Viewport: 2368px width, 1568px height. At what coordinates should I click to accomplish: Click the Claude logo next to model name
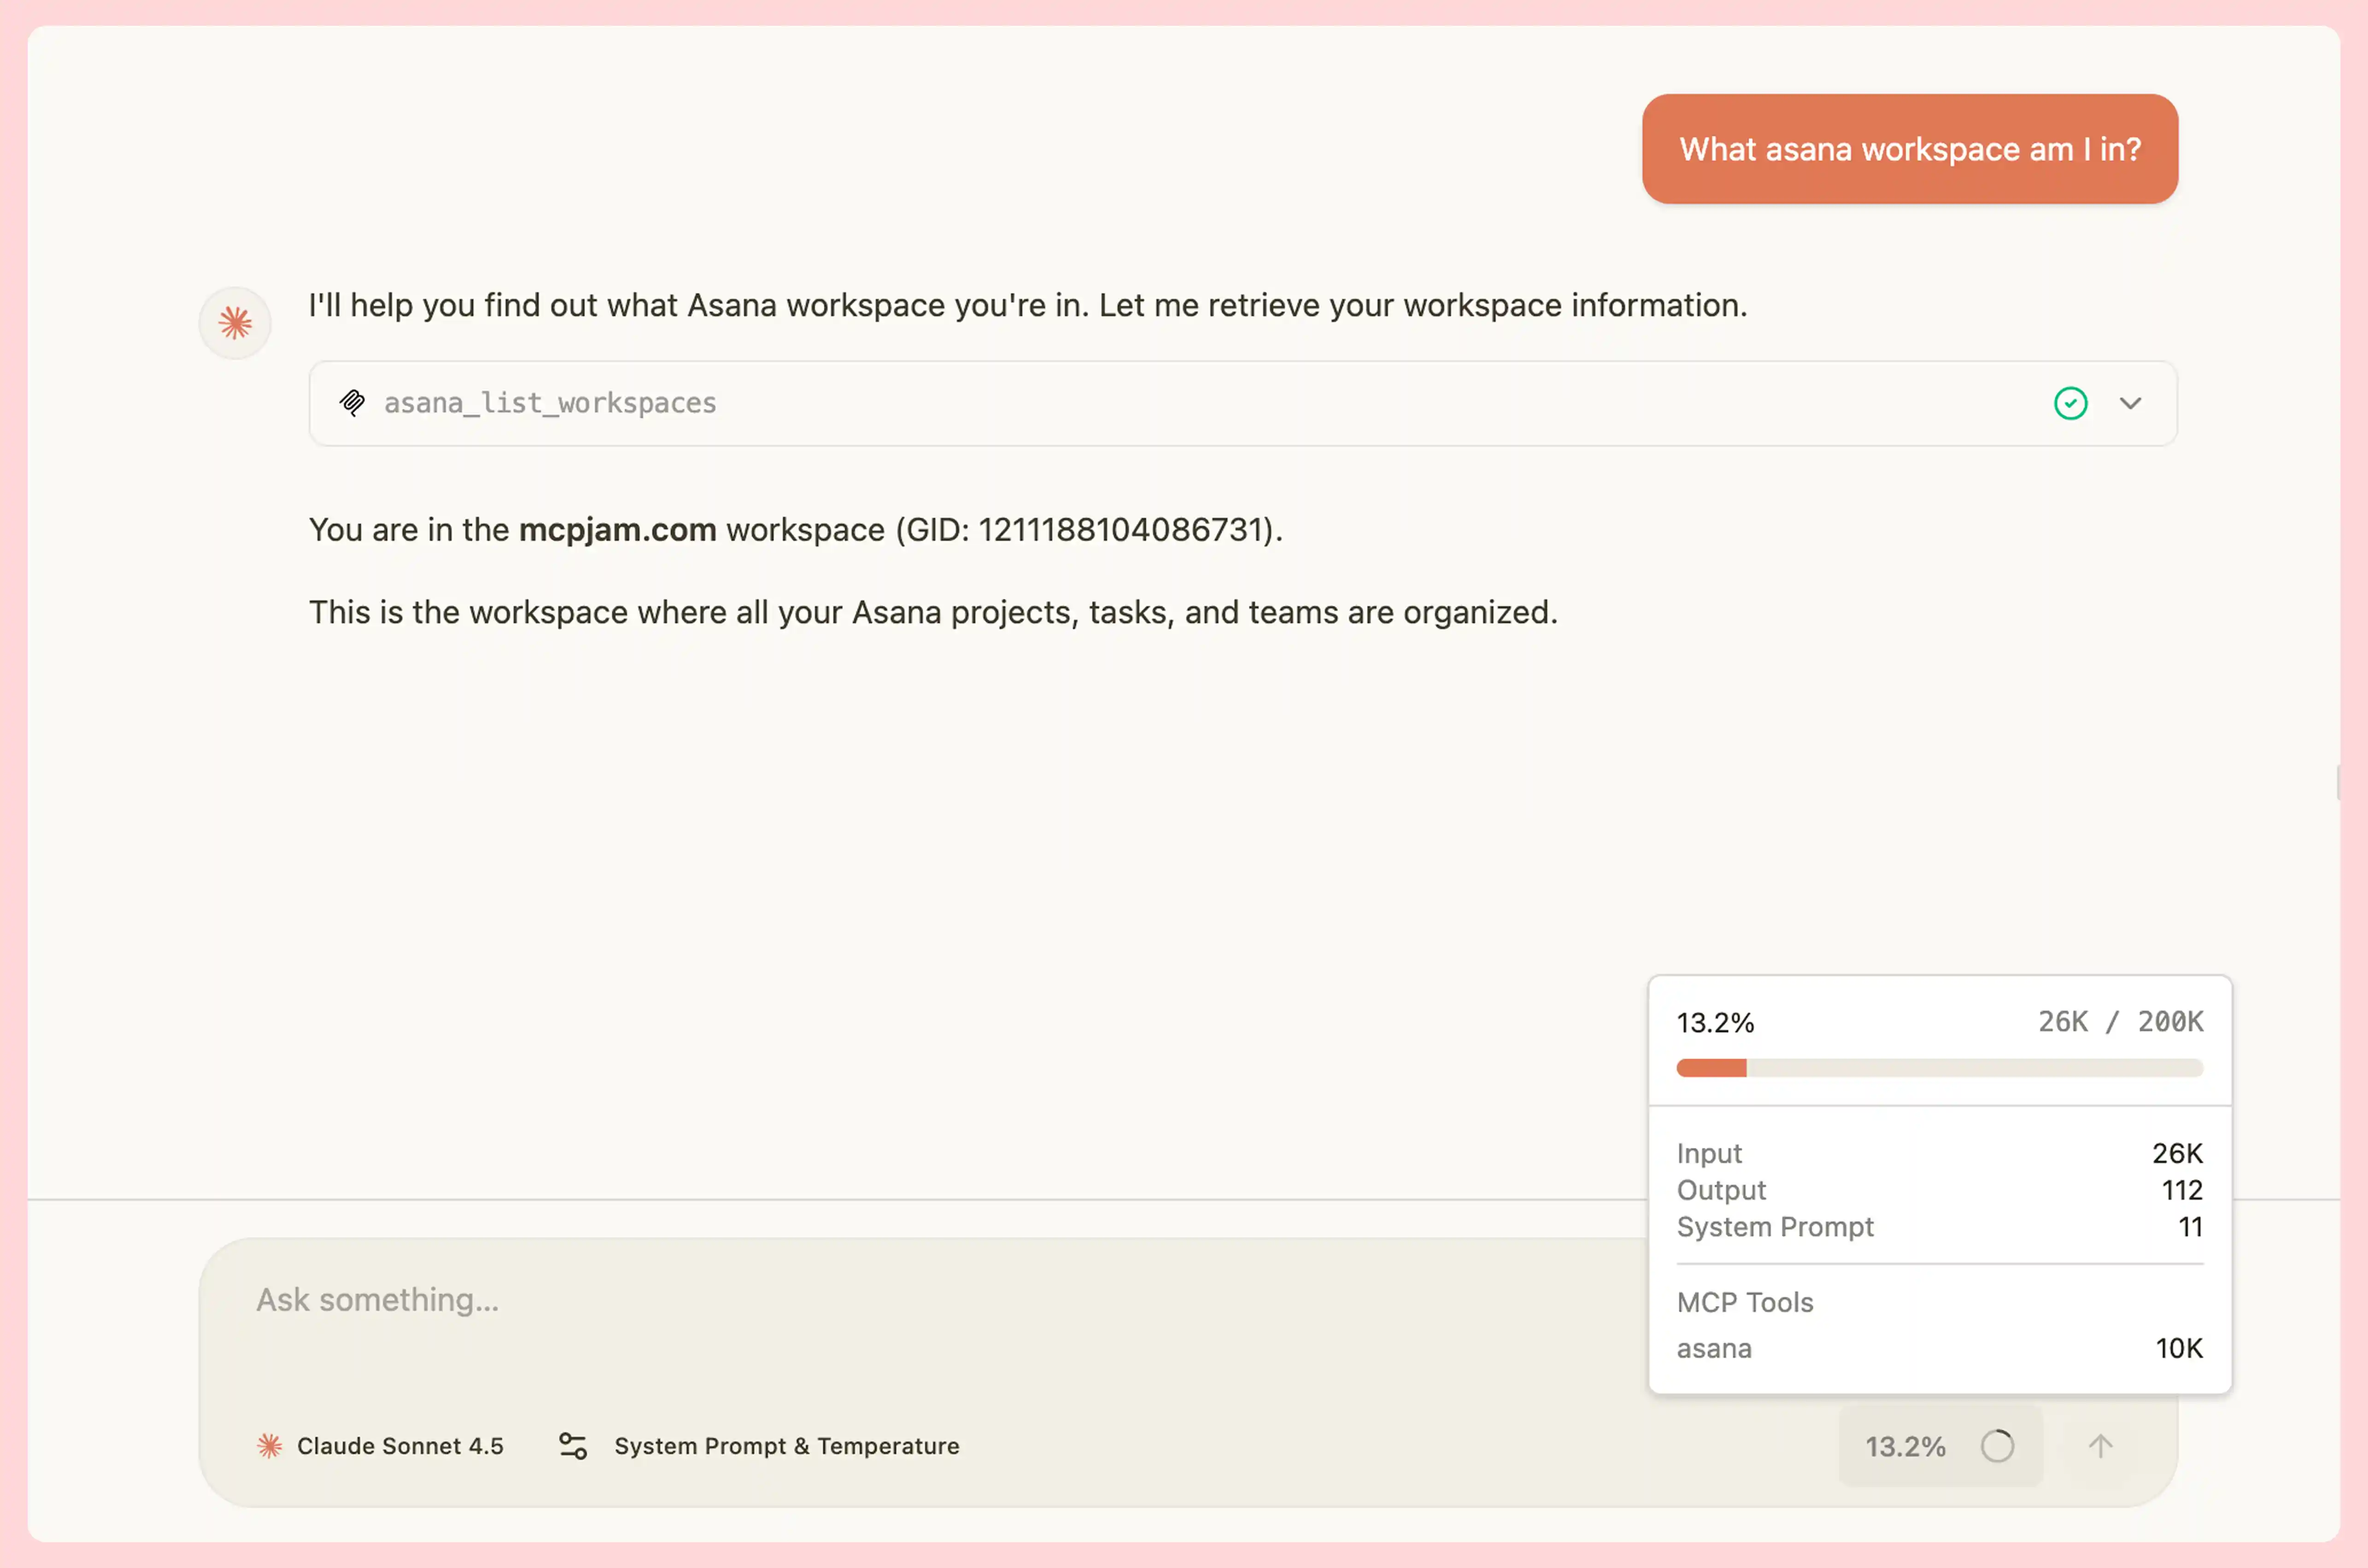[x=269, y=1446]
